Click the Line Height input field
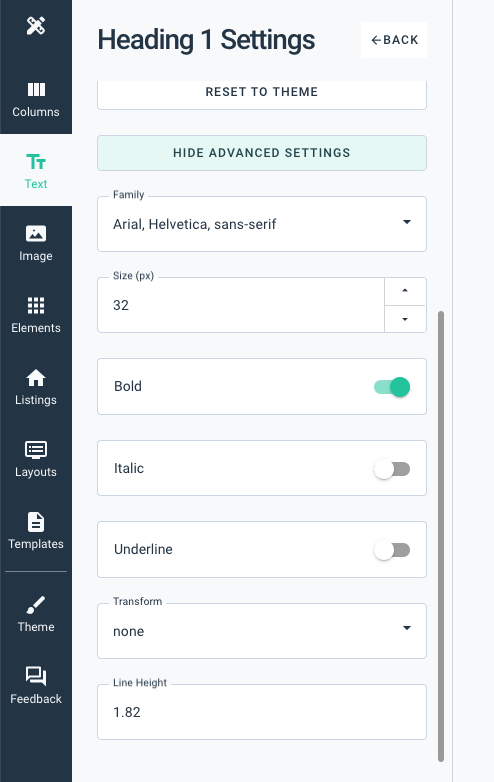The image size is (494, 782). pyautogui.click(x=262, y=712)
